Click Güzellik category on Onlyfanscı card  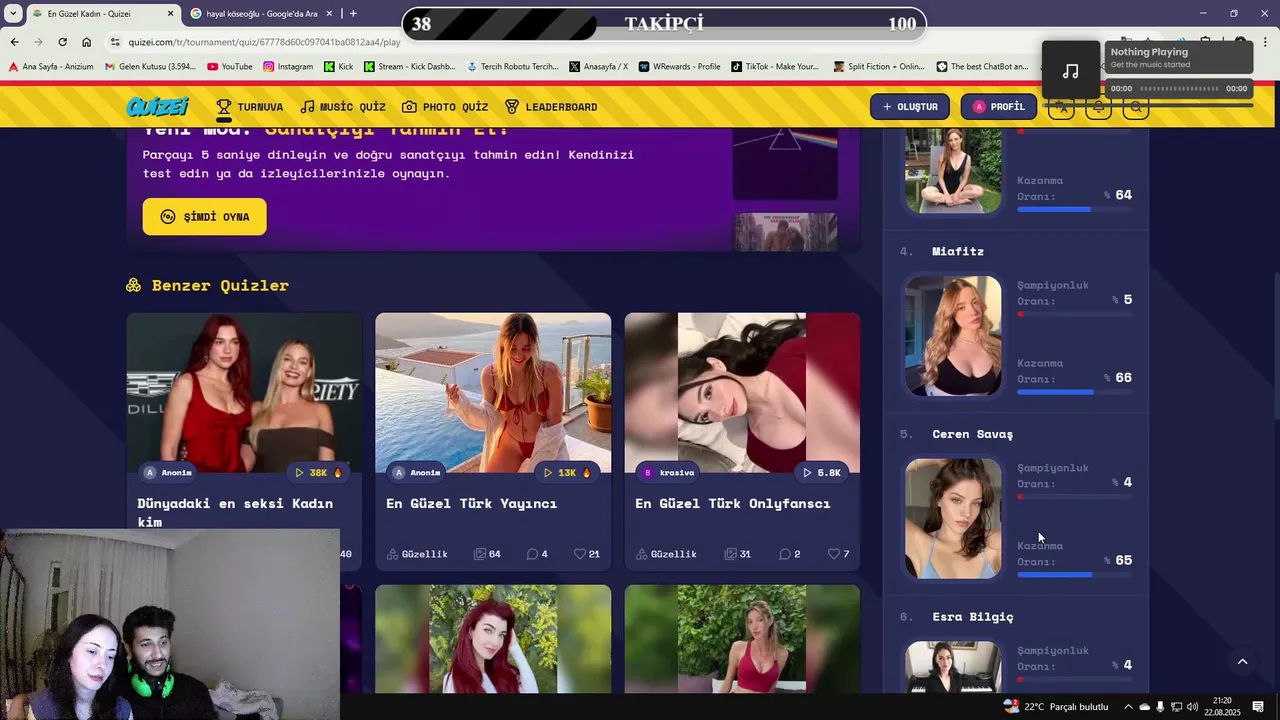pos(666,554)
